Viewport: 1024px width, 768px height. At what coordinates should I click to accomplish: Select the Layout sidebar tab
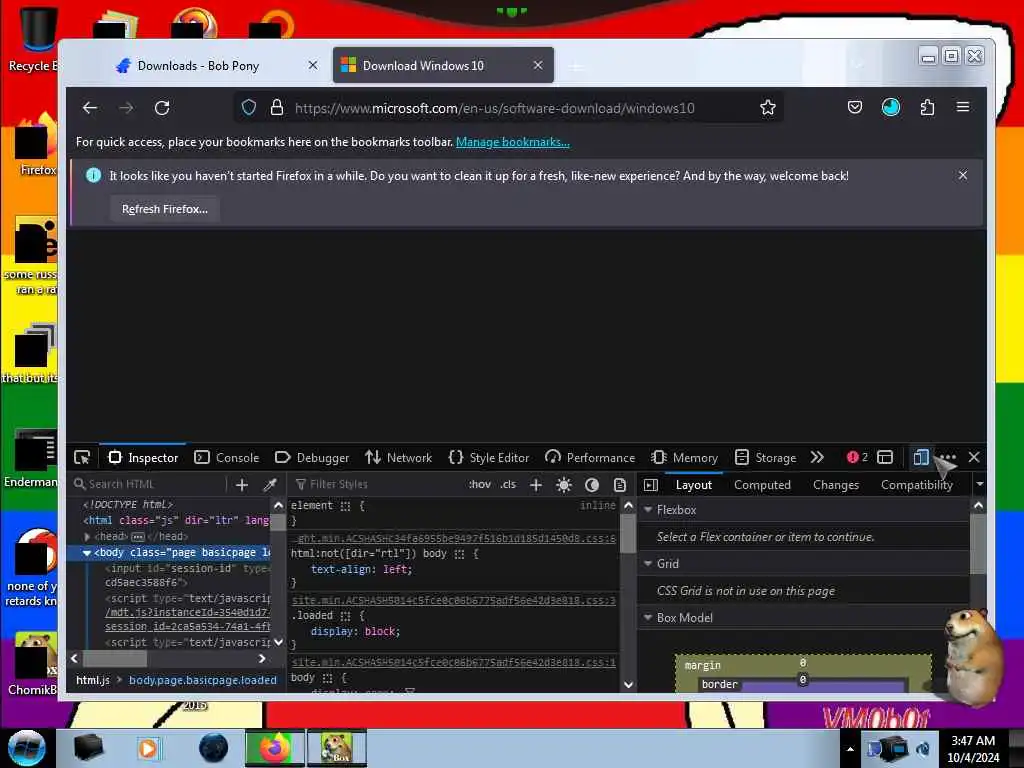coord(694,485)
